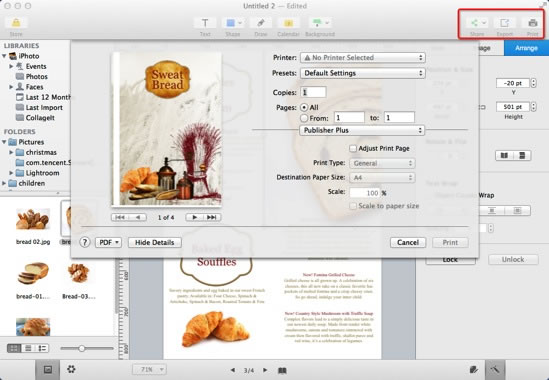549x380 pixels.
Task: Toggle the inspector tools icon
Action: pyautogui.click(x=495, y=369)
